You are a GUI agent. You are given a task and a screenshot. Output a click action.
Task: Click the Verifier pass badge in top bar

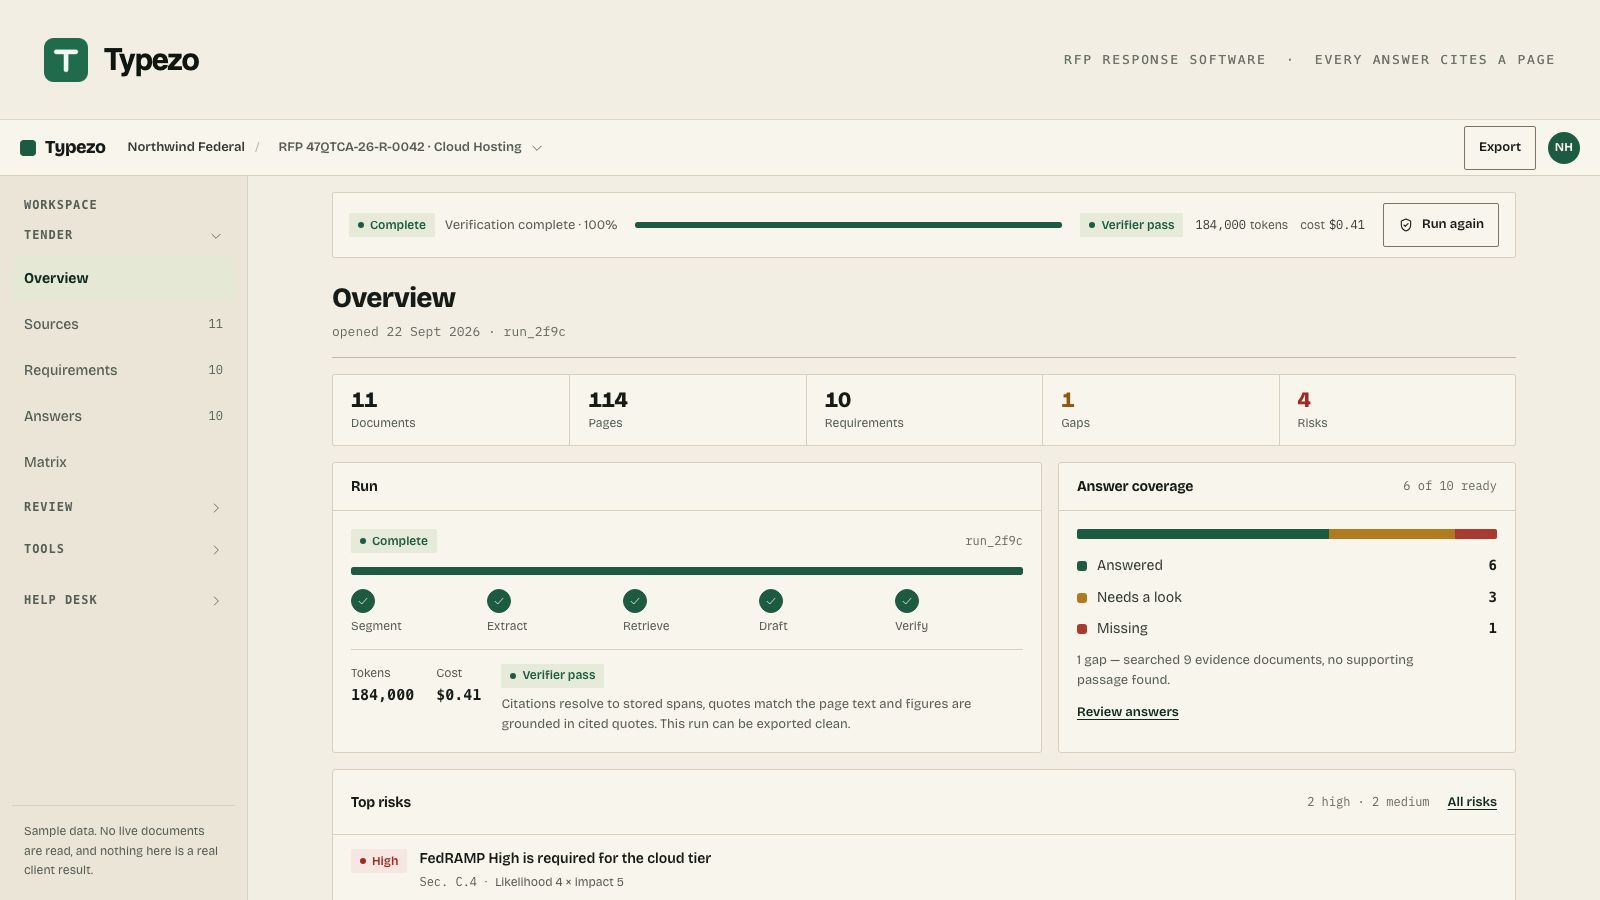tap(1131, 225)
